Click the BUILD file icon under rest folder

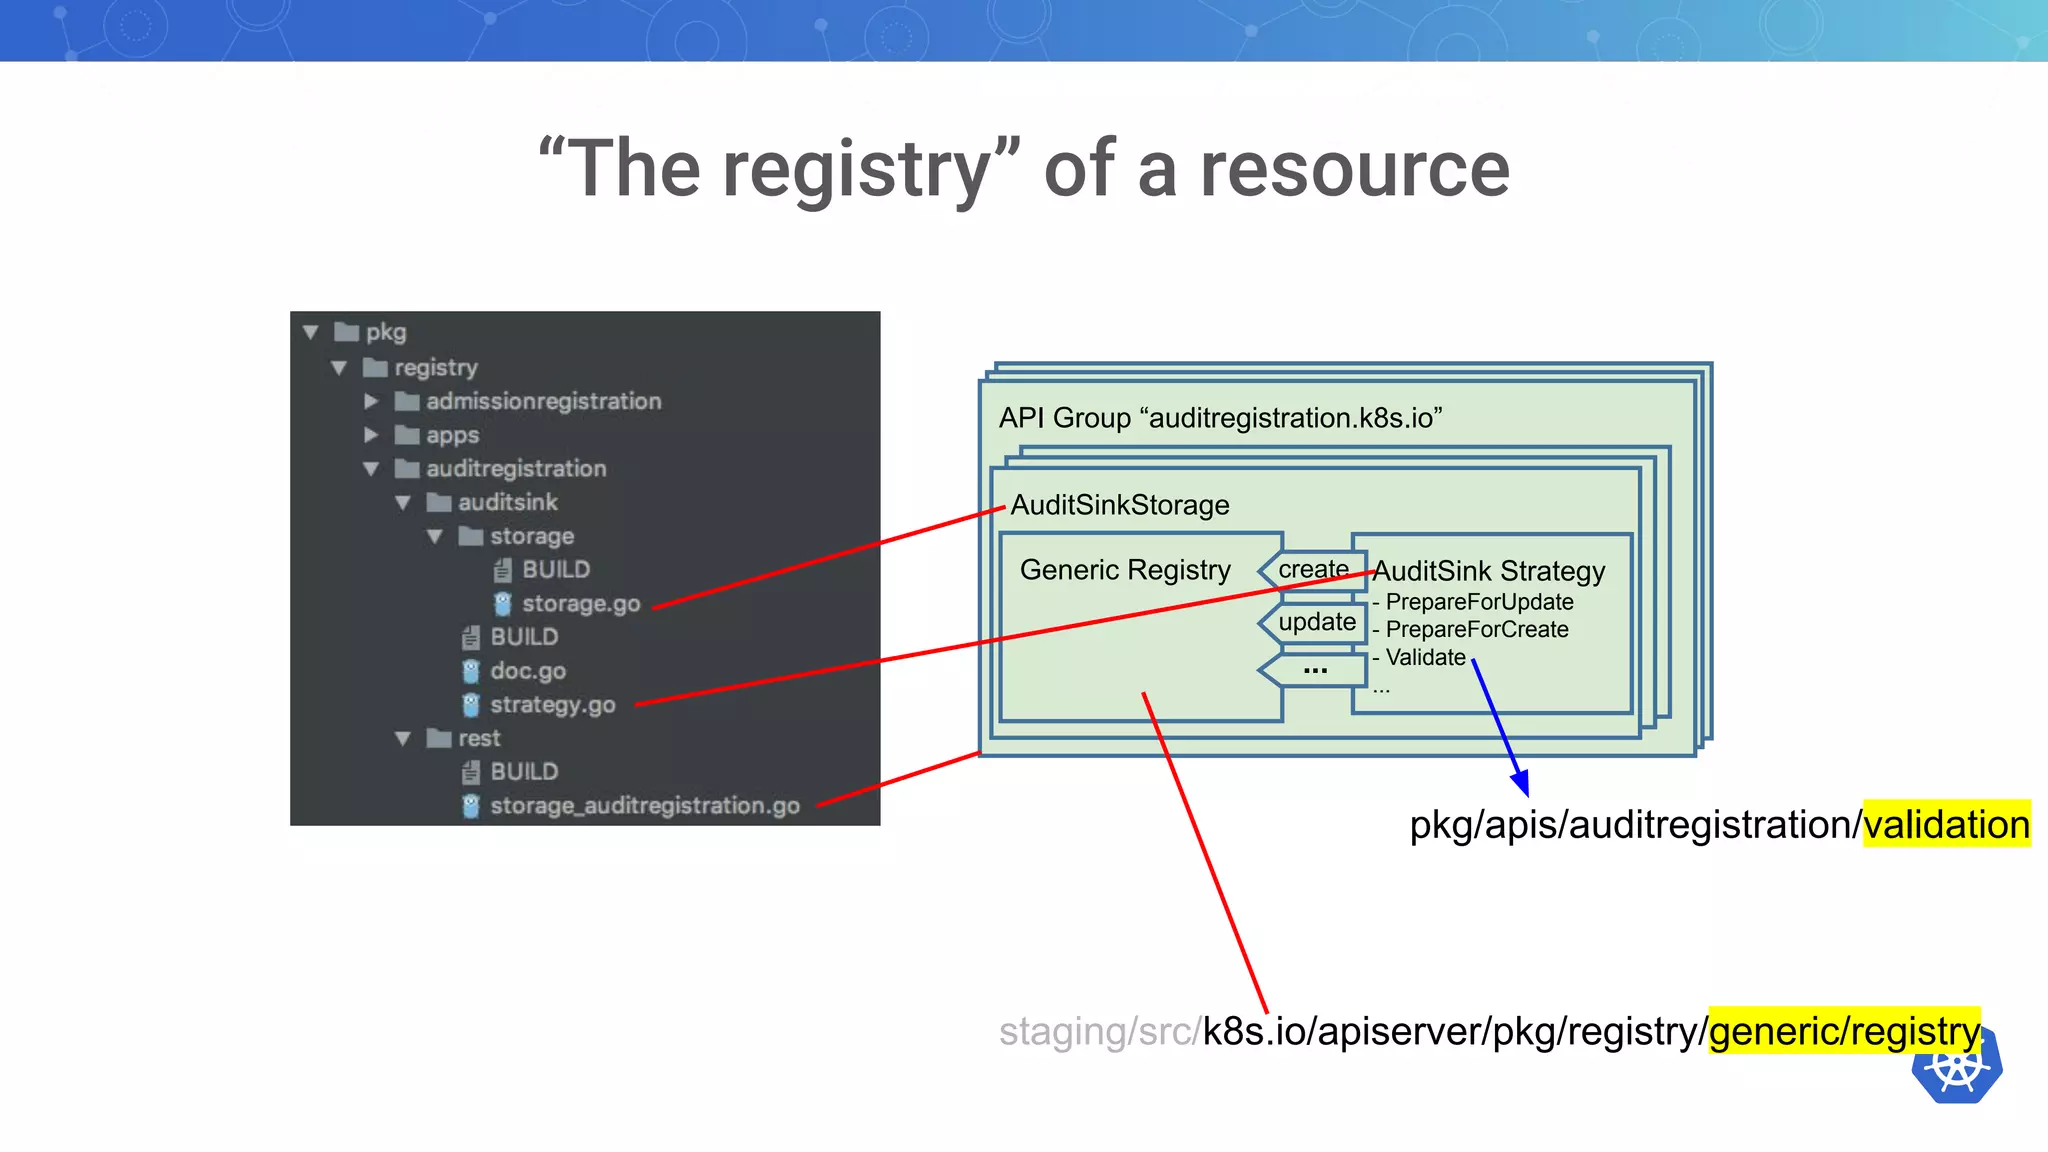(471, 772)
